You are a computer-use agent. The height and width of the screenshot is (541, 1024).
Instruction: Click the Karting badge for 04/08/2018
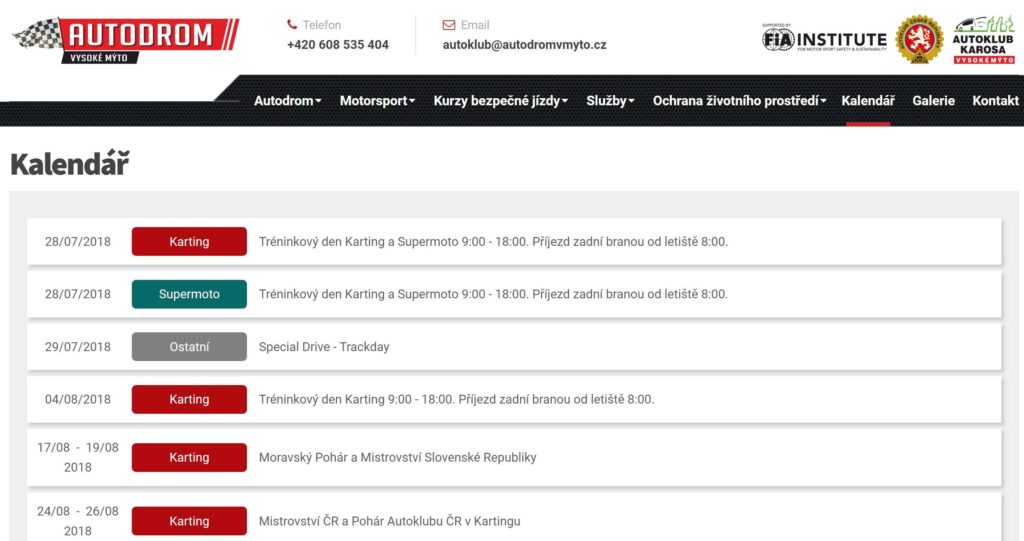[189, 399]
